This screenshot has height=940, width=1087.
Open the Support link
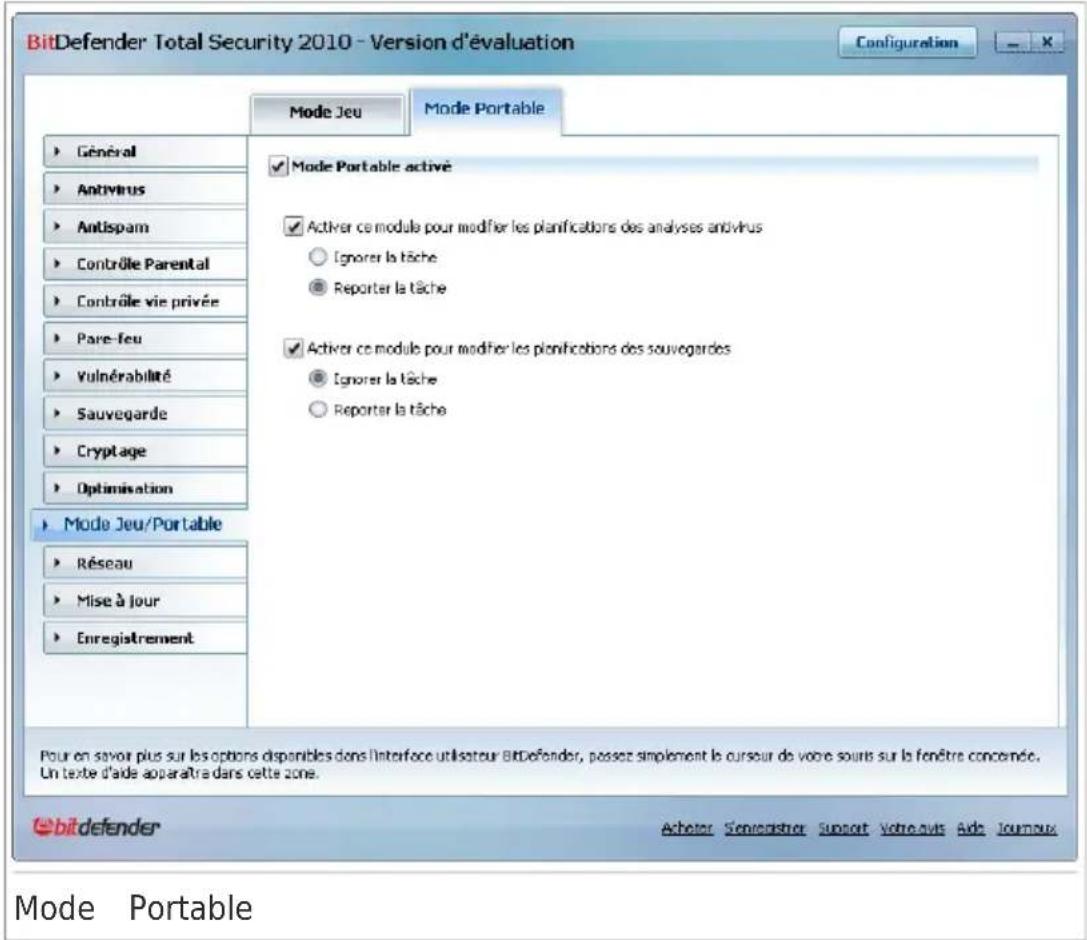tap(843, 828)
